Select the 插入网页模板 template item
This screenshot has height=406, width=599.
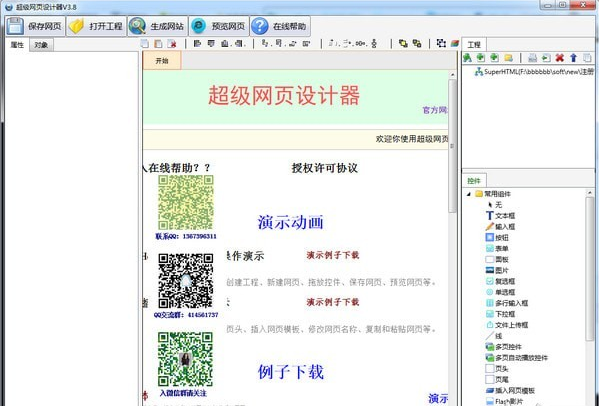510,391
